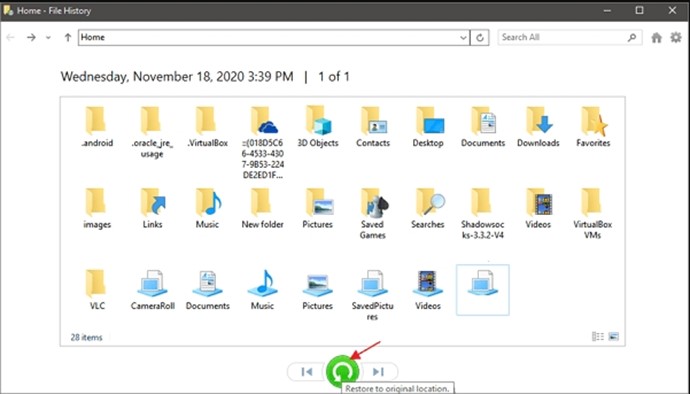The width and height of the screenshot is (690, 394).
Task: Select the Searches folder
Action: [428, 208]
